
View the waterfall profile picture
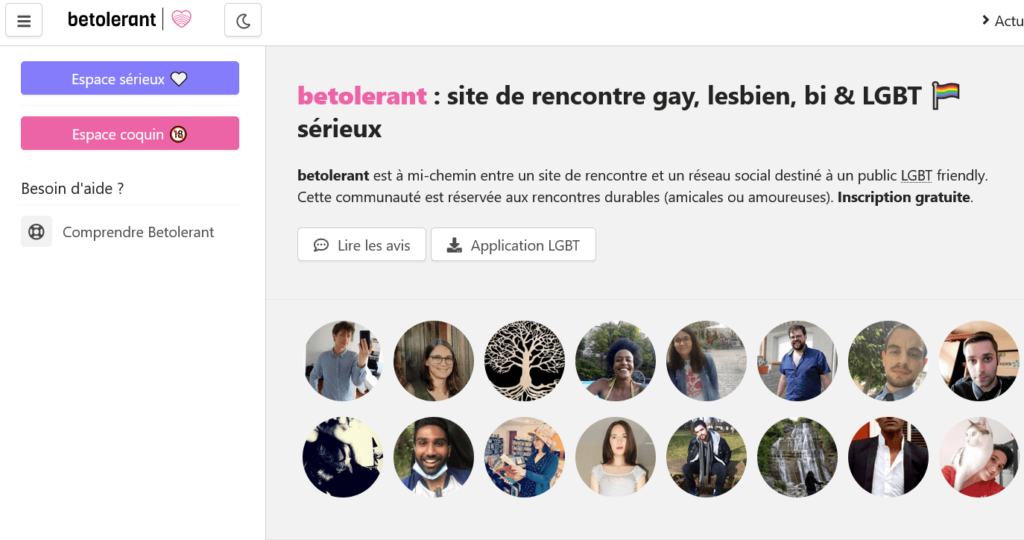coord(797,457)
